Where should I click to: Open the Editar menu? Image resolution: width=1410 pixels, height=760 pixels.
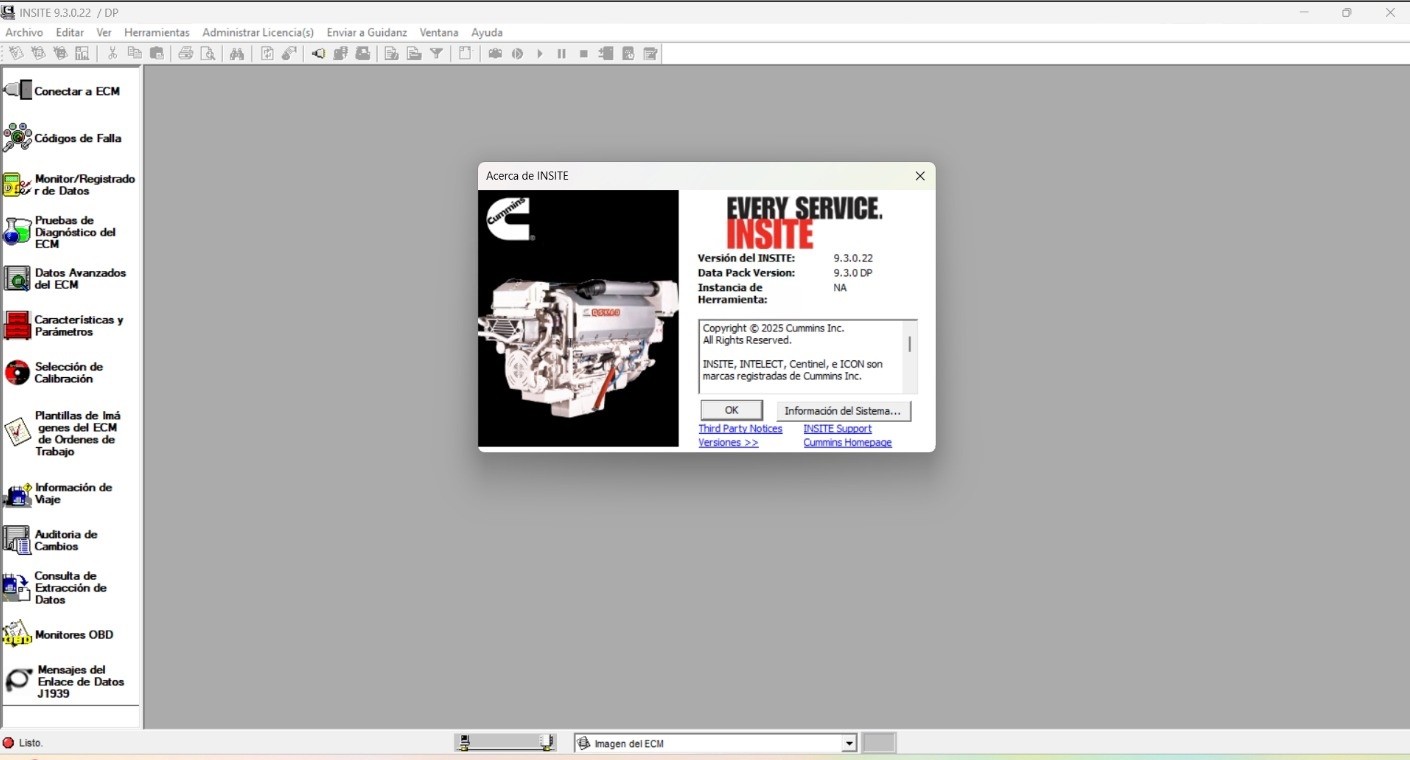point(70,32)
